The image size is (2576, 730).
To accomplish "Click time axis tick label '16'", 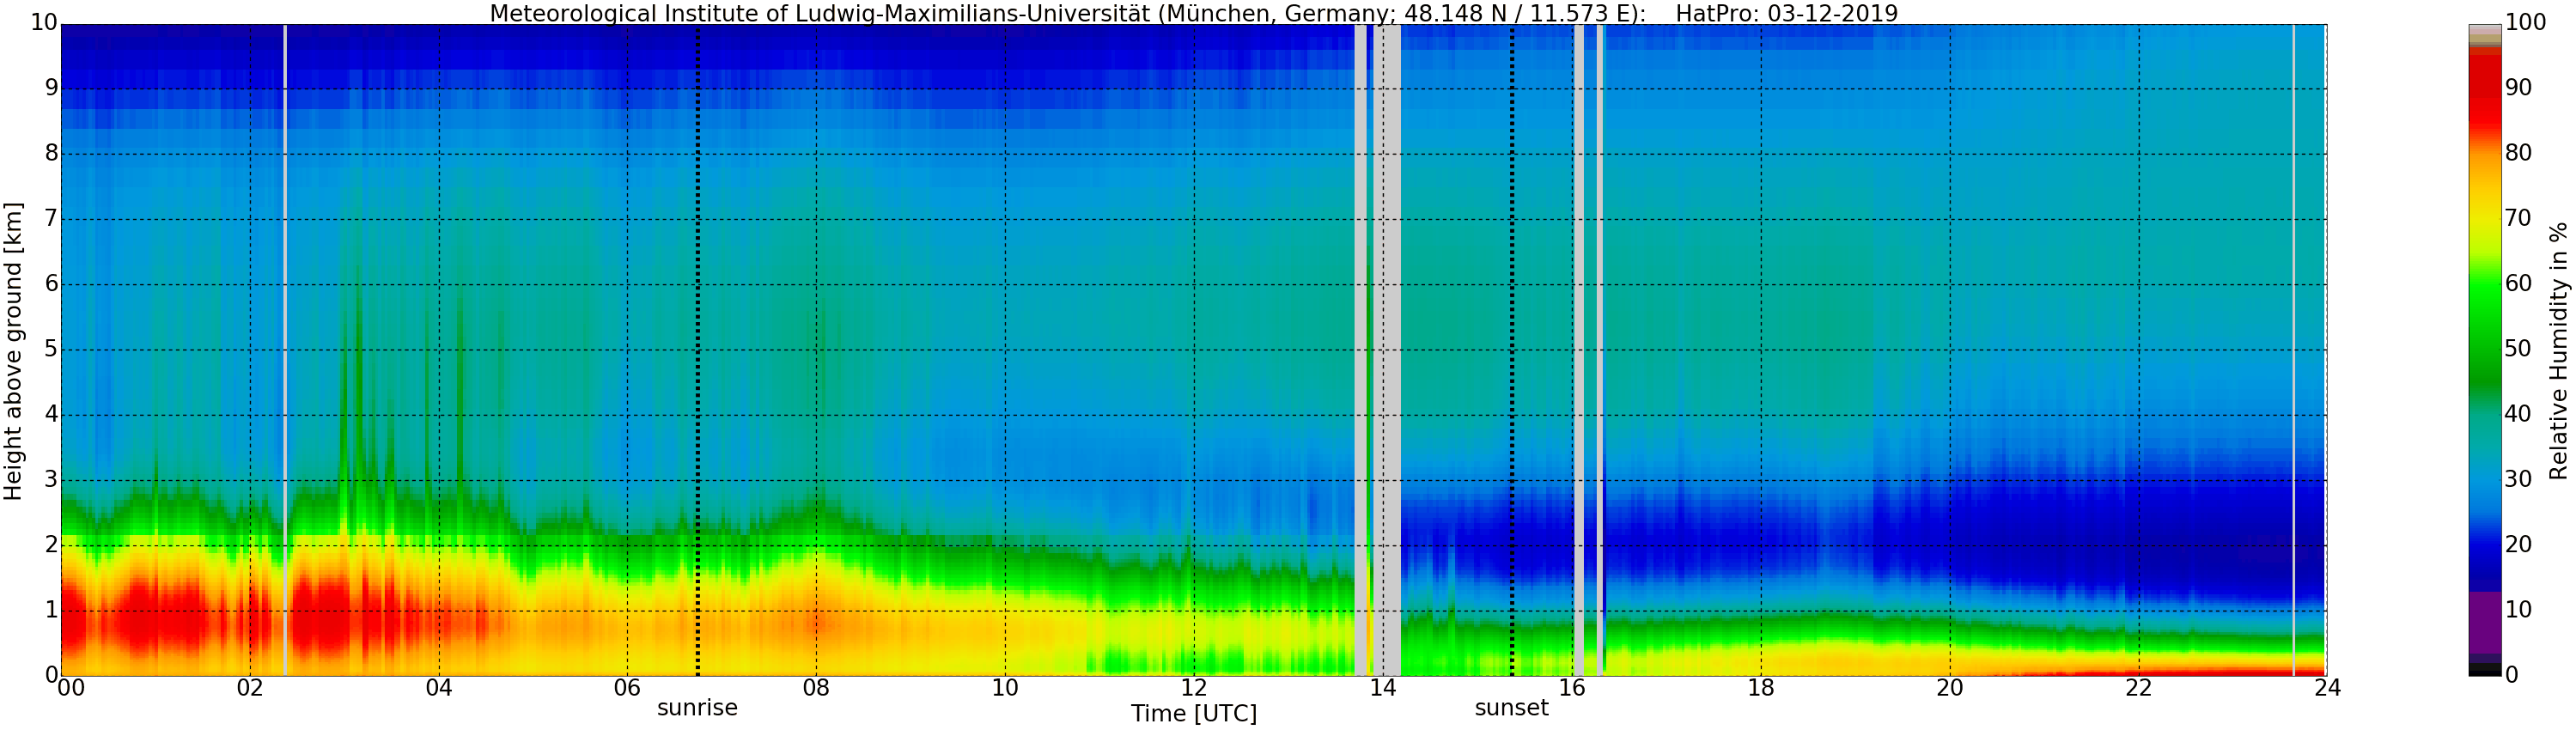I will coord(1572,688).
